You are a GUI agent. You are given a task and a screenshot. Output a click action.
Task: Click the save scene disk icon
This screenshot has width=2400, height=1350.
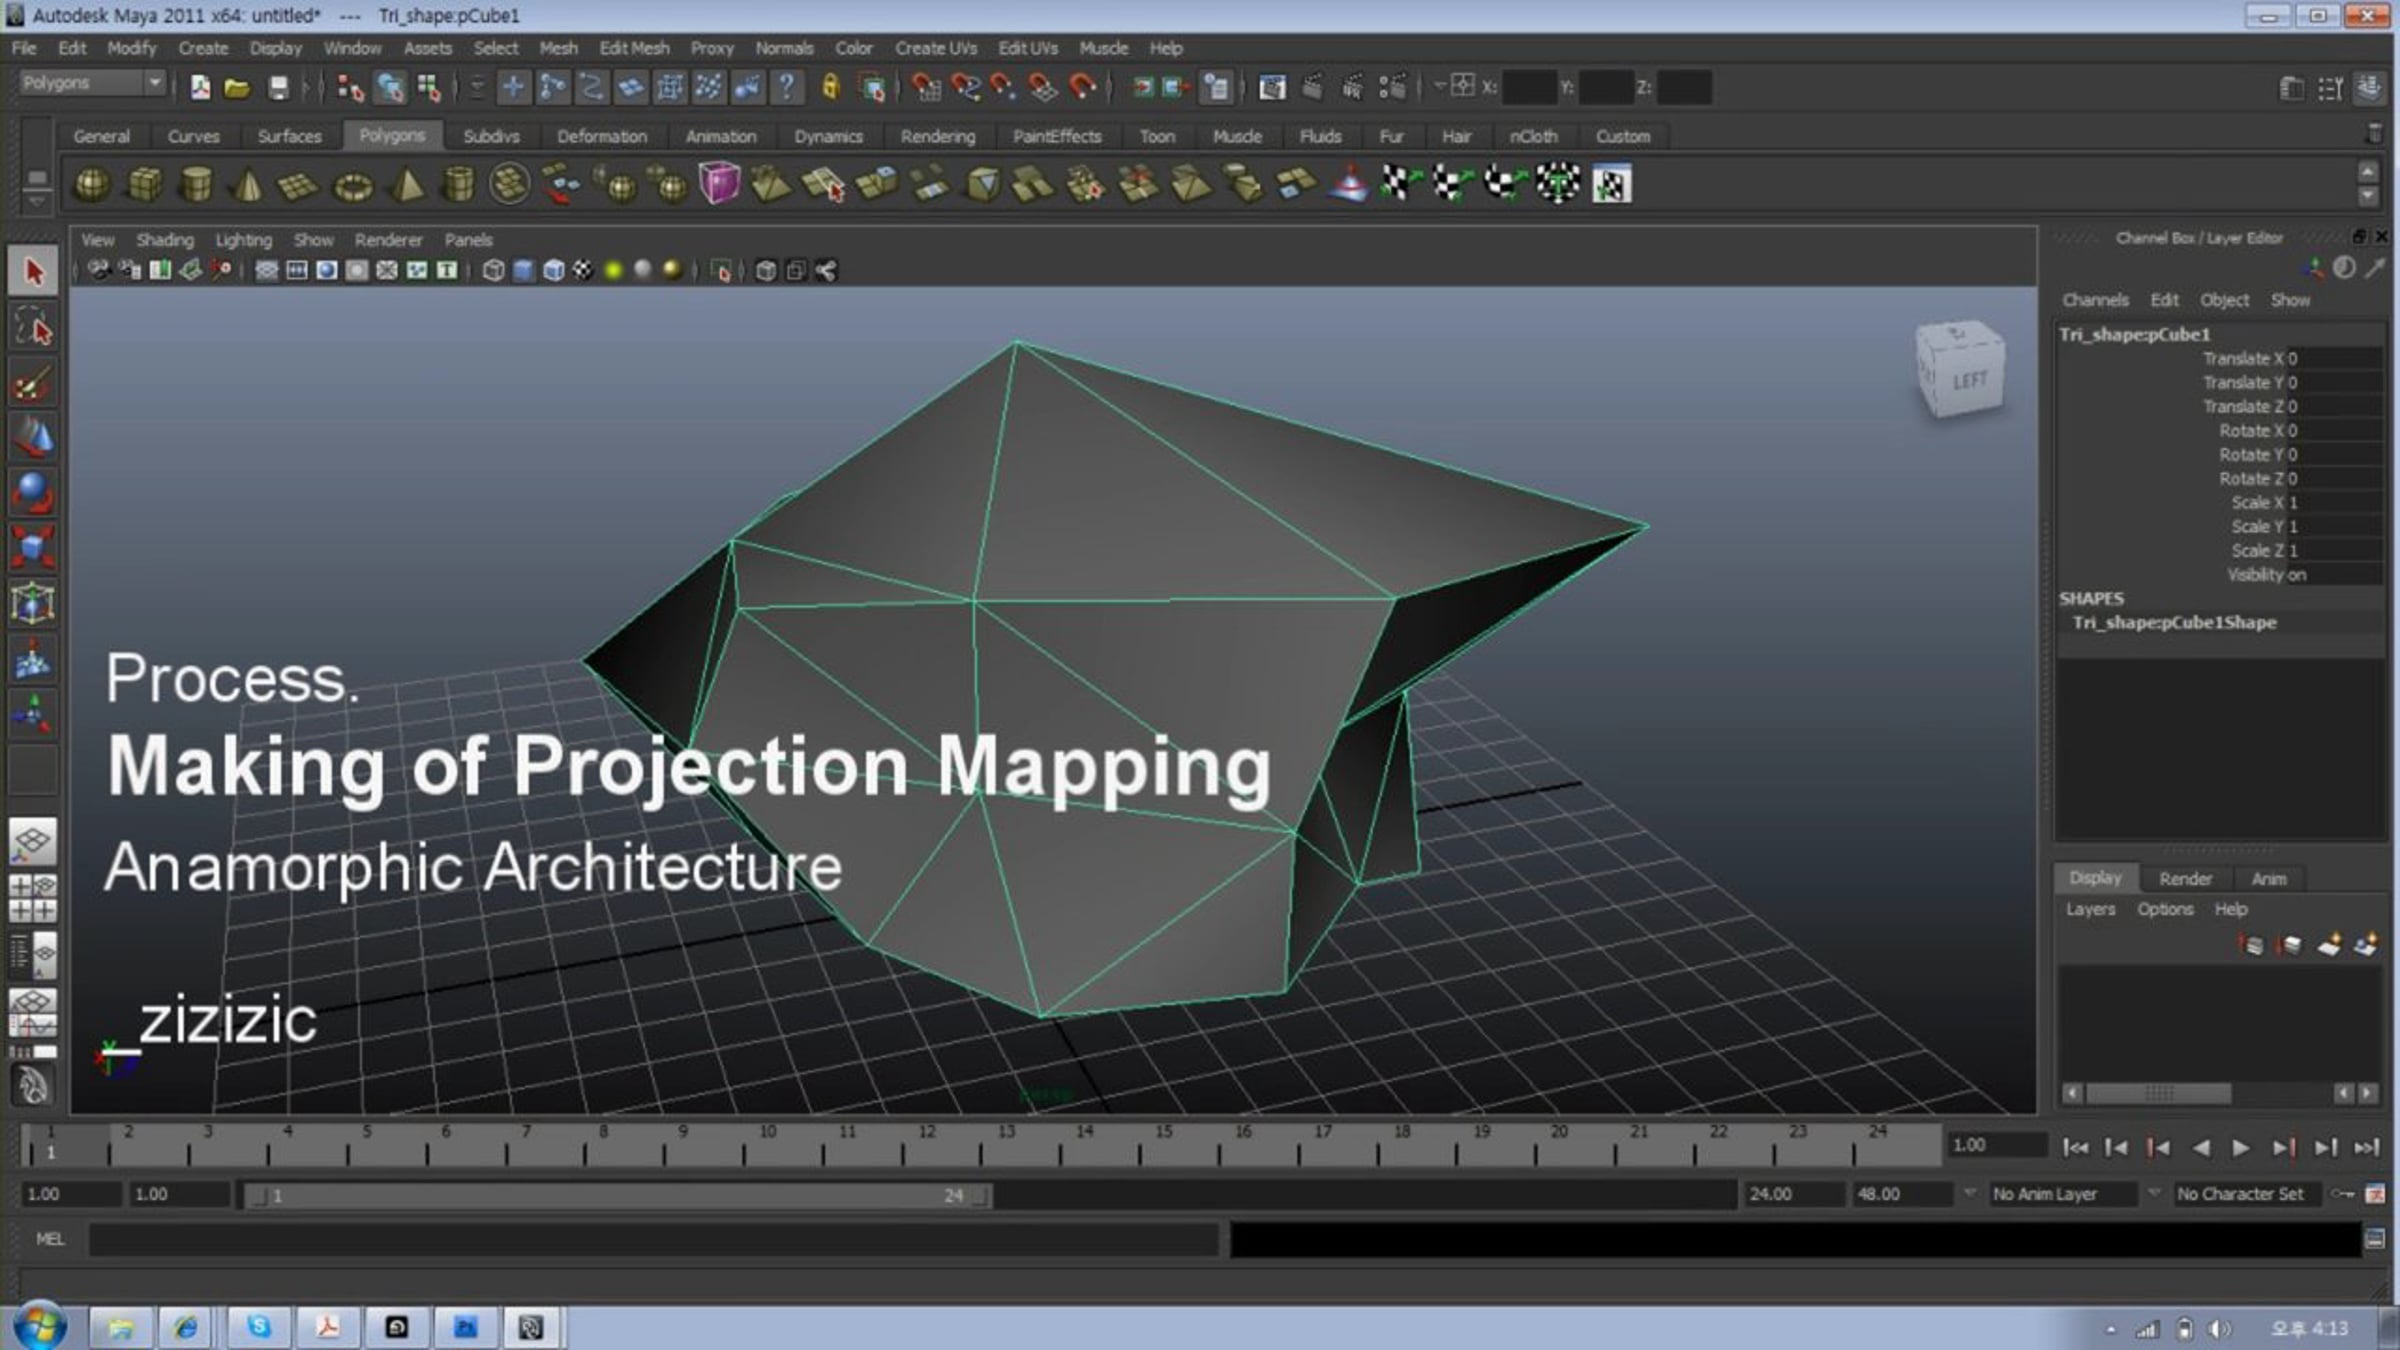click(x=278, y=88)
